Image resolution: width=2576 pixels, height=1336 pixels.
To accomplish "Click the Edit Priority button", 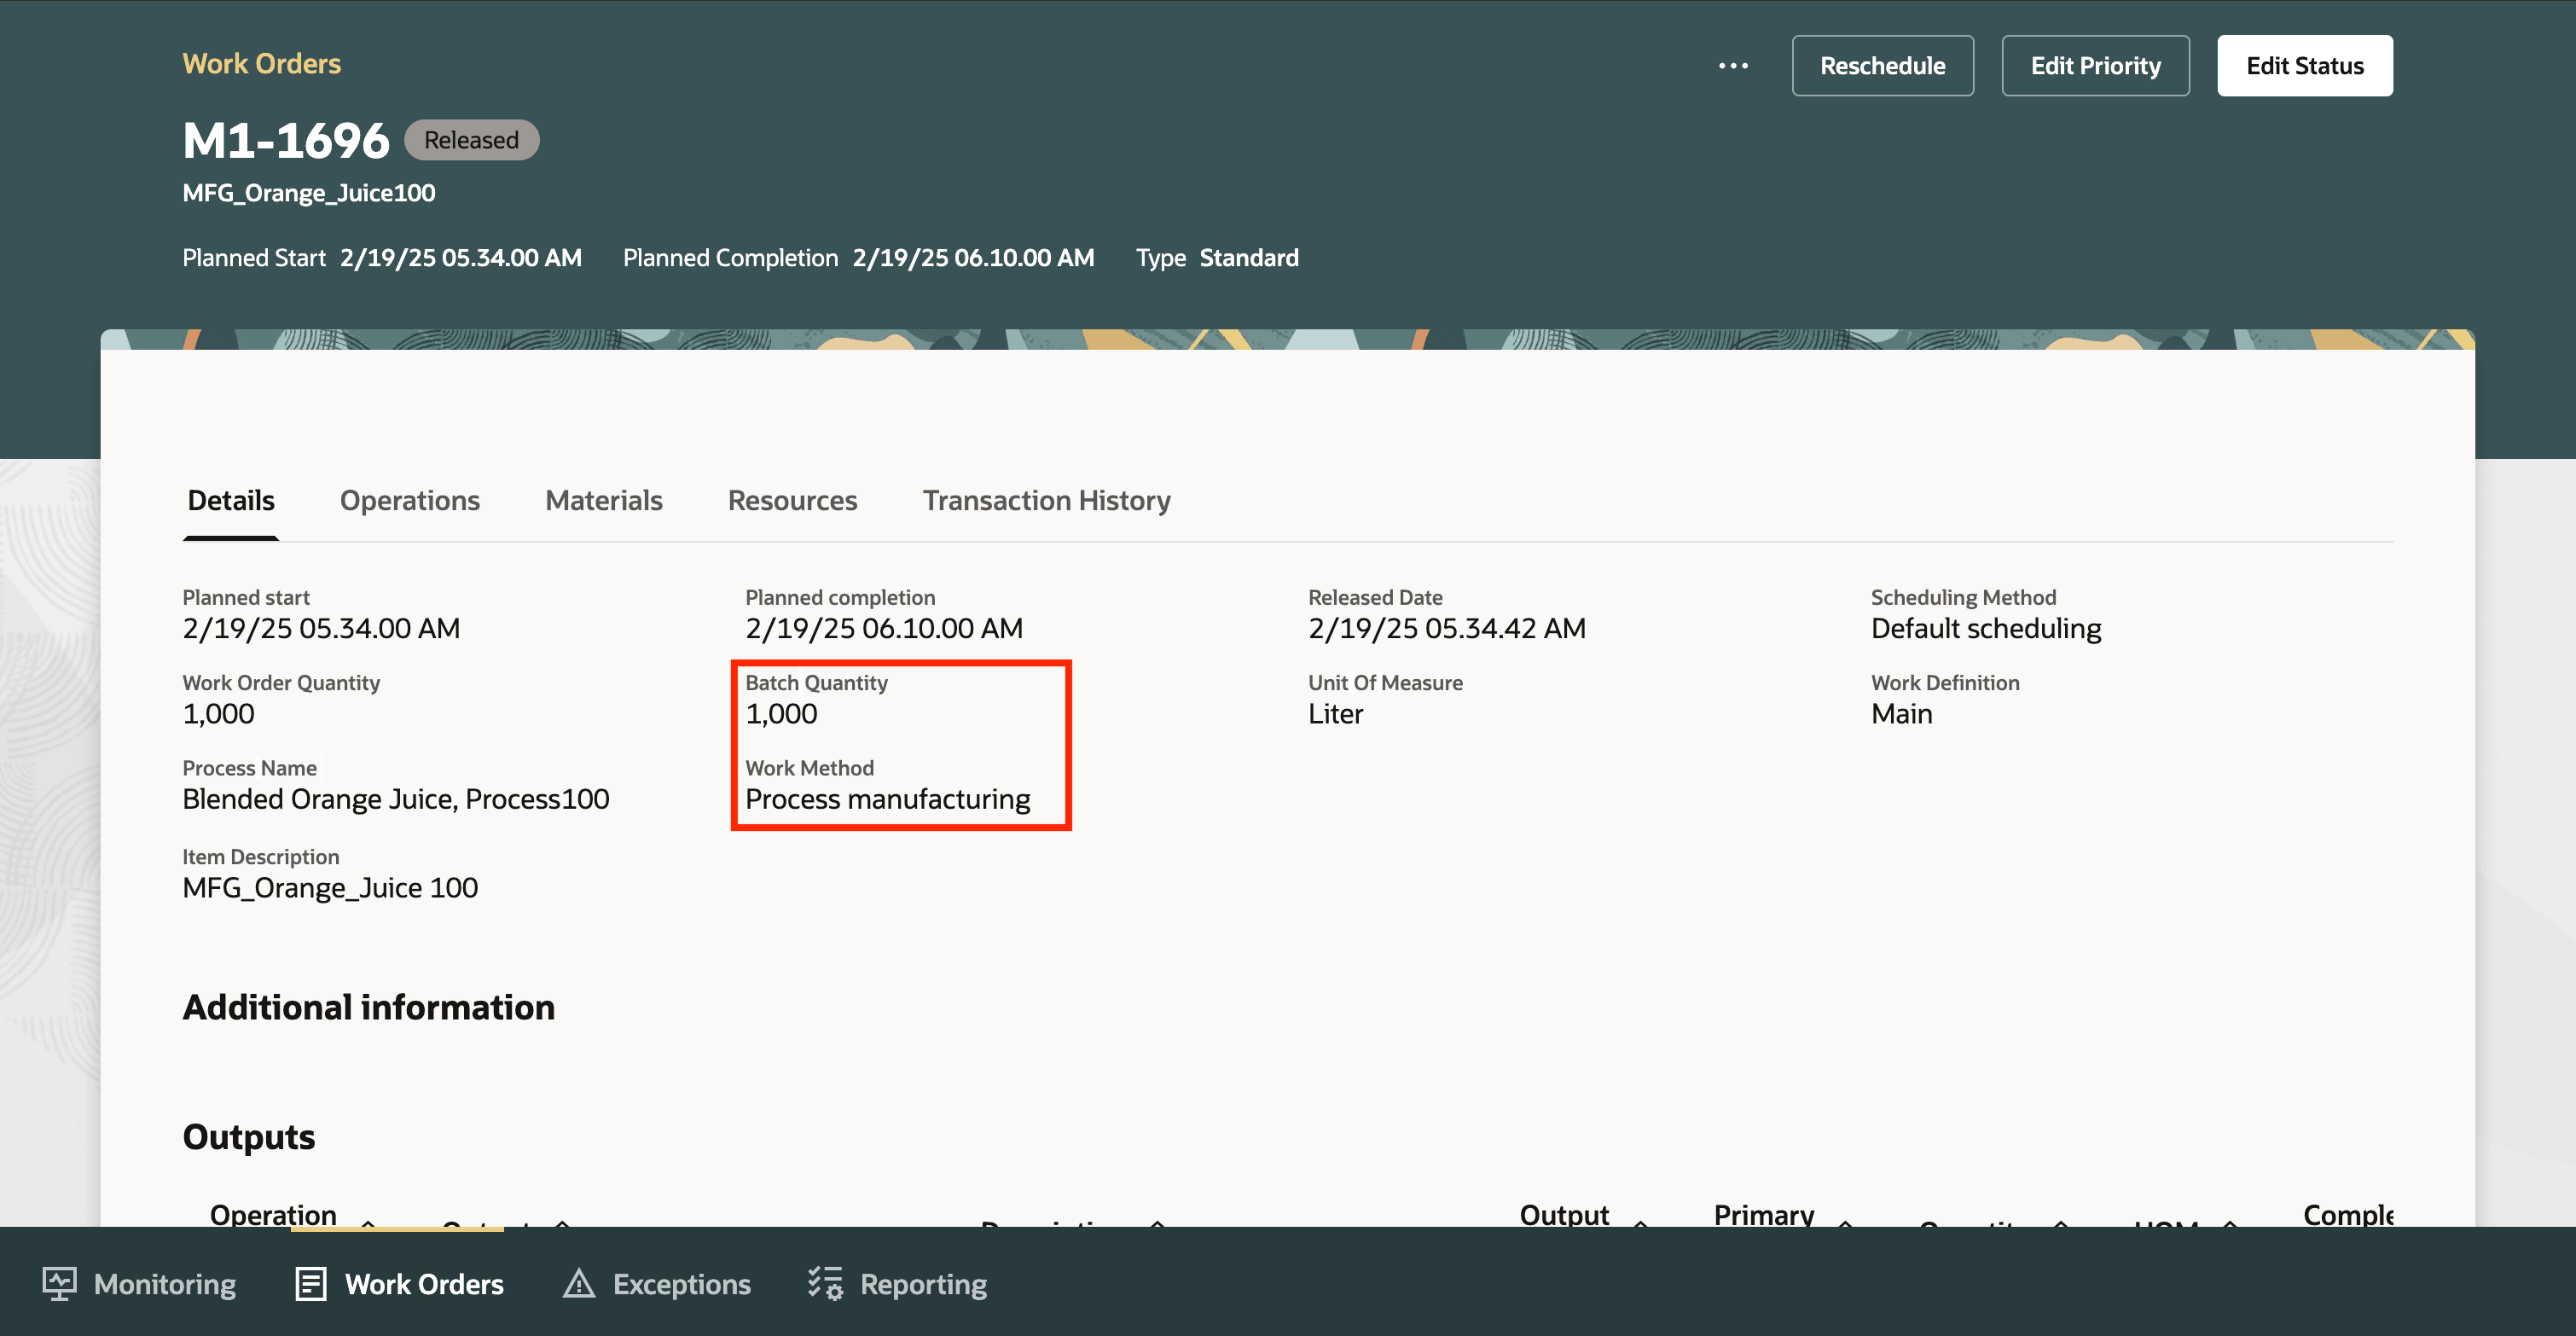I will (x=2094, y=66).
